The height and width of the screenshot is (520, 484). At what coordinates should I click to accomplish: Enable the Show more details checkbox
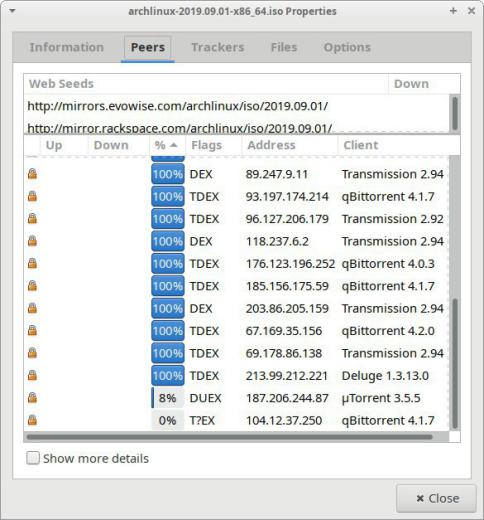pos(33,458)
